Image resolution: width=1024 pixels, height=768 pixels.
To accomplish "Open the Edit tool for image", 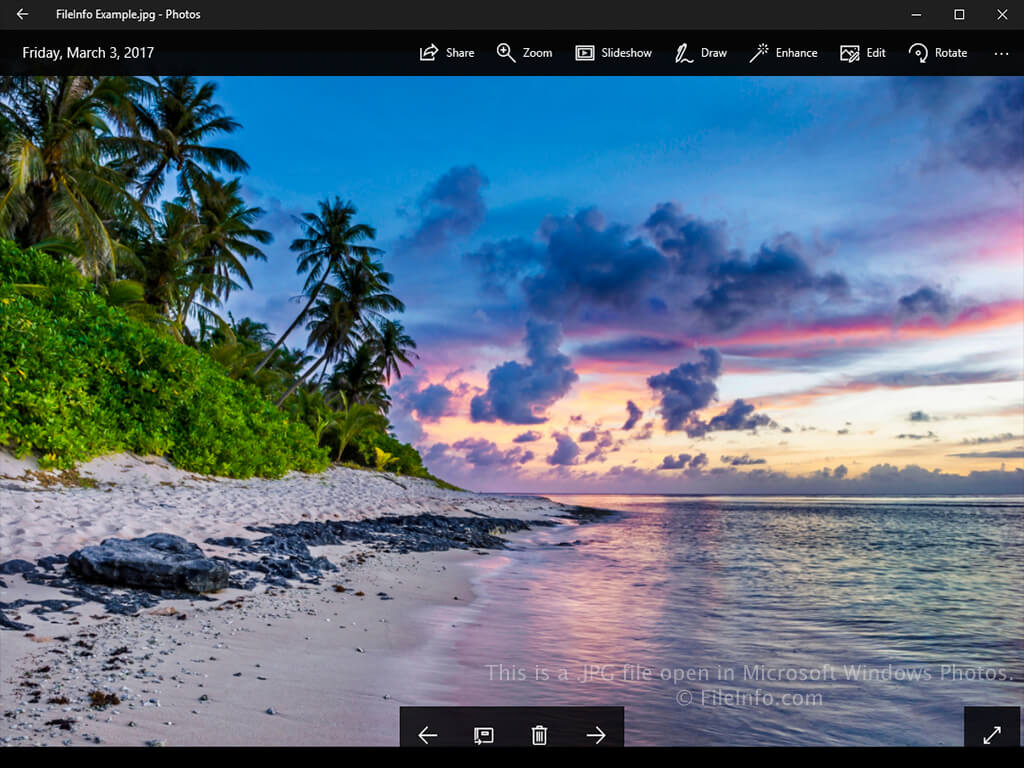I will pyautogui.click(x=863, y=53).
